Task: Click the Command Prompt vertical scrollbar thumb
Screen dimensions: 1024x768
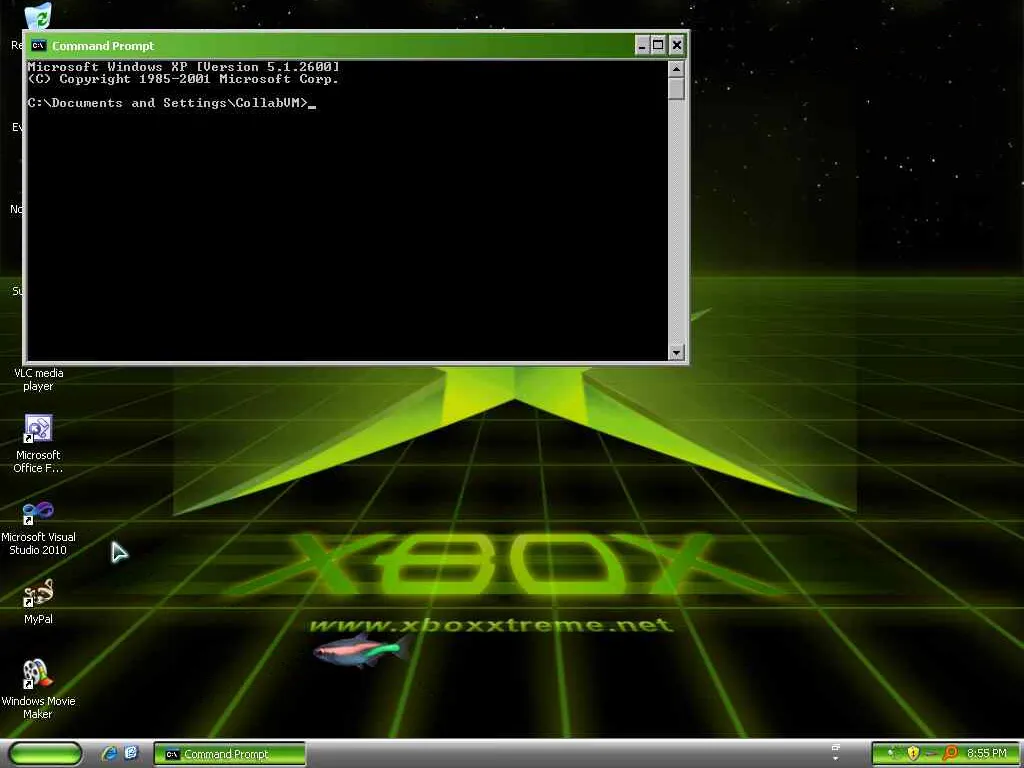Action: point(676,88)
